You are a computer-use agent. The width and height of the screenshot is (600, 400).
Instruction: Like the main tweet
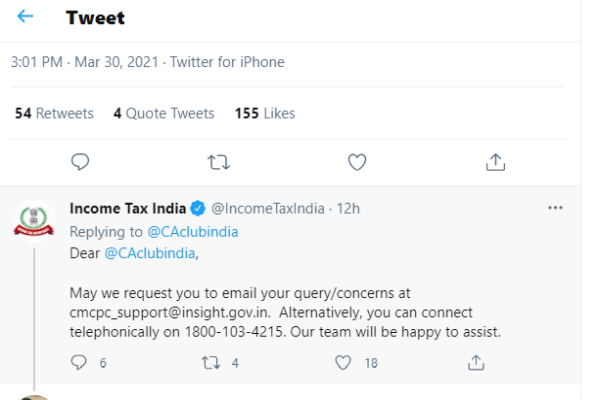click(x=356, y=161)
